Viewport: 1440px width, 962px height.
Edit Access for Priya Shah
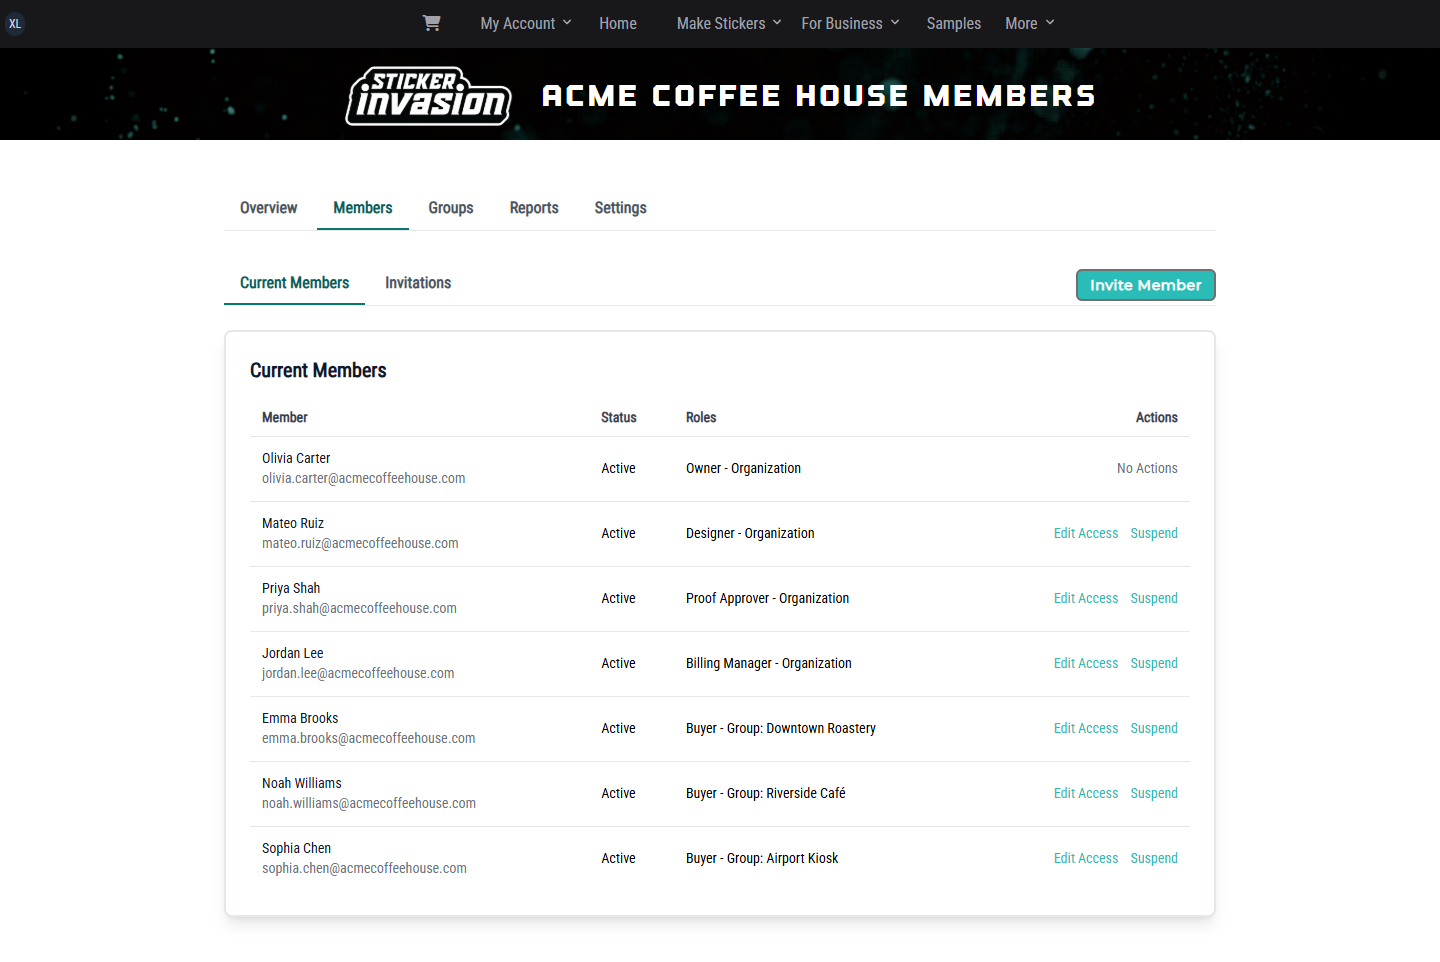1086,598
